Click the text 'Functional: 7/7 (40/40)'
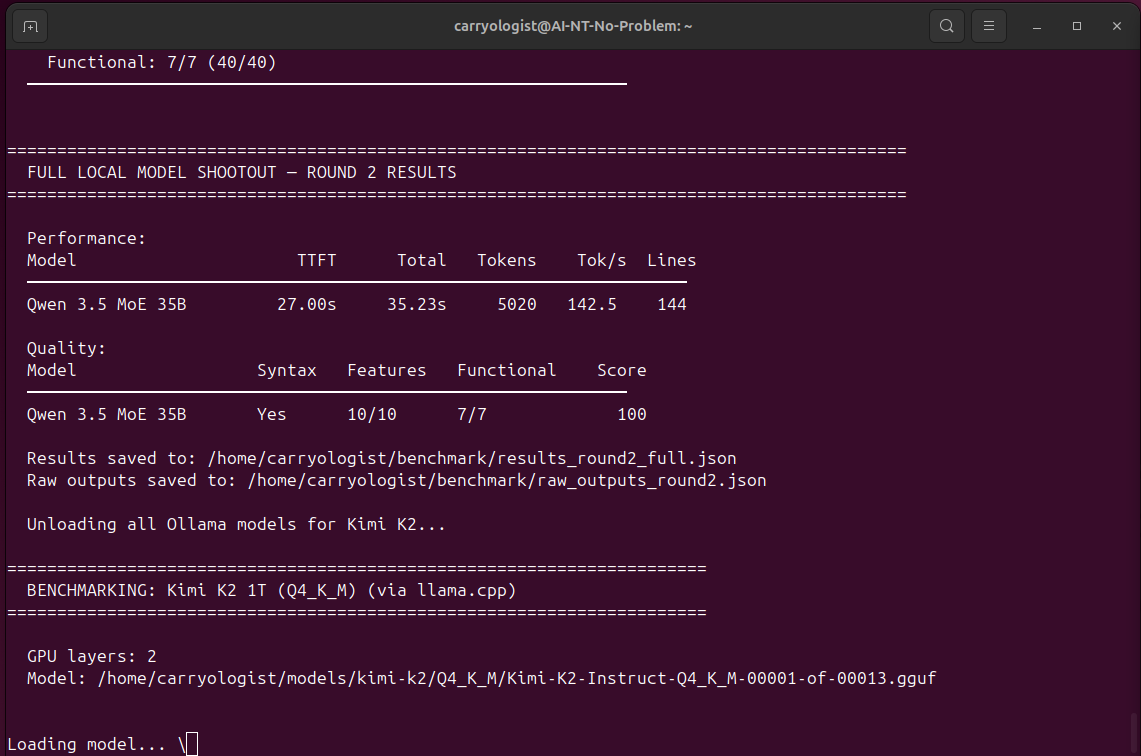The height and width of the screenshot is (756, 1141). pos(162,63)
